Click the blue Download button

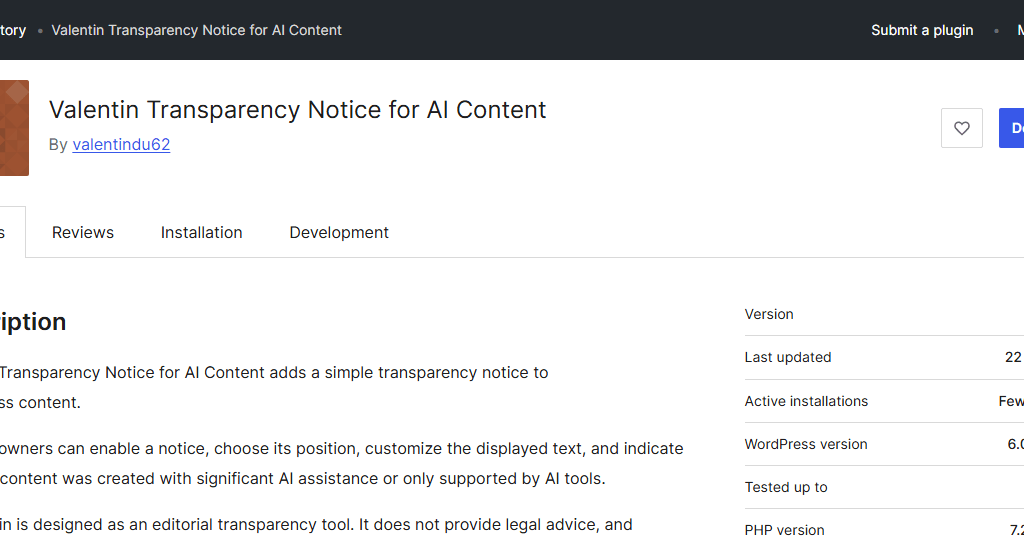1012,128
